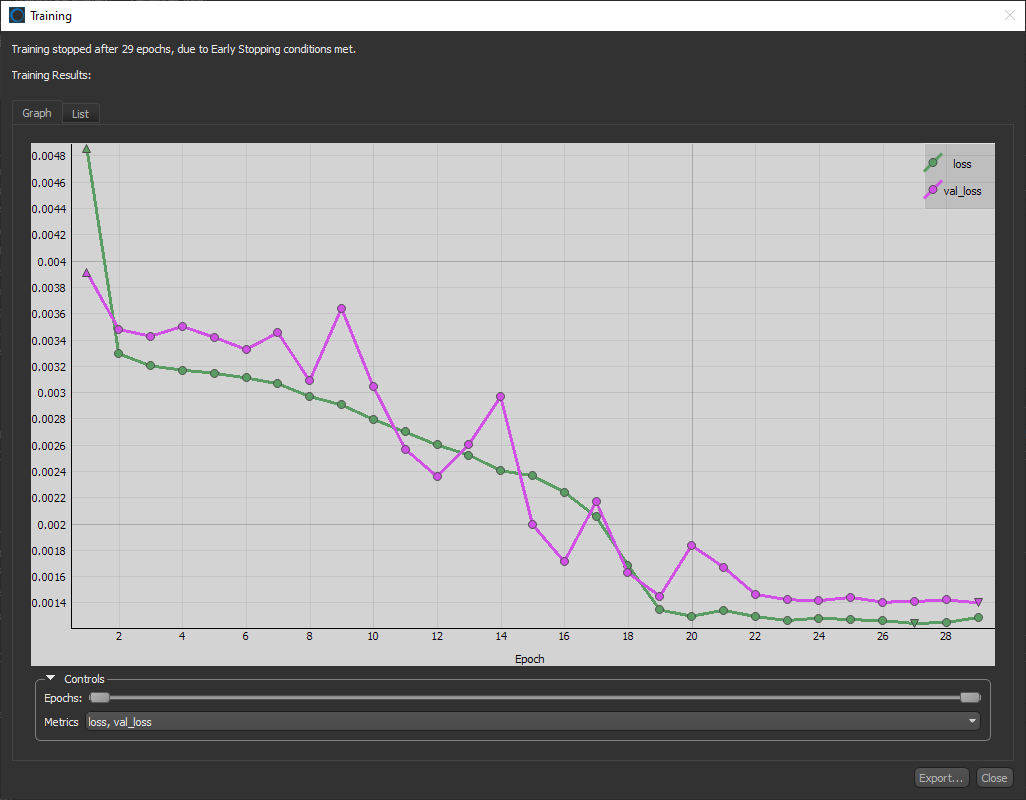Select the val_loss dip point at epoch 16
Viewport: 1026px width, 800px height.
(565, 562)
